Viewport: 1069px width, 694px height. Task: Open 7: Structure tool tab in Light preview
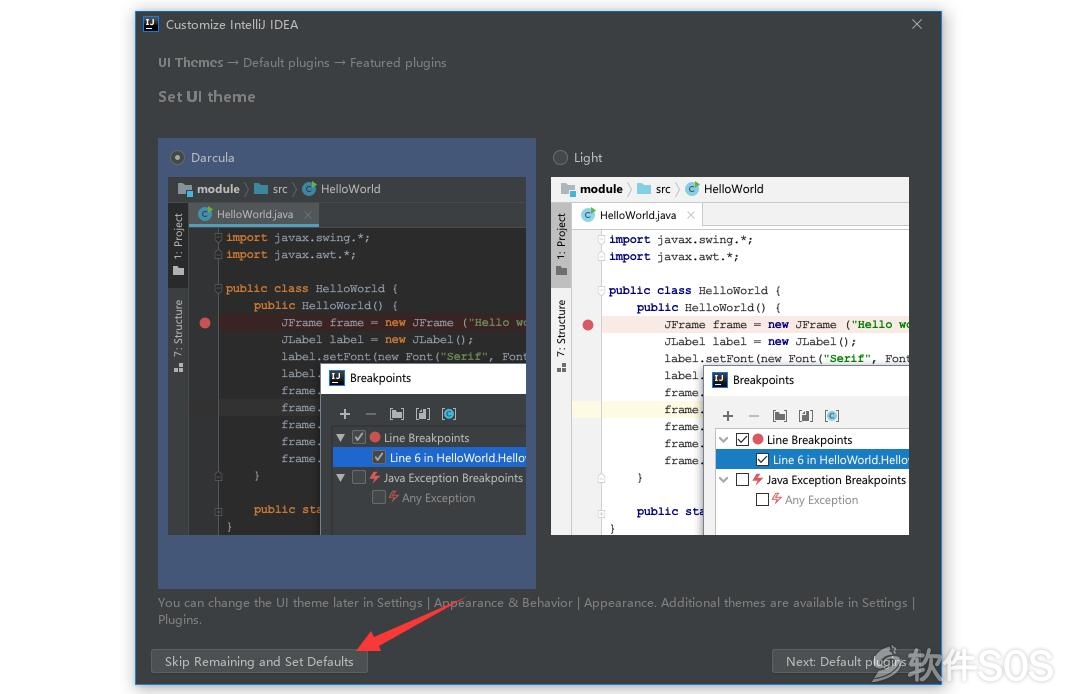point(562,335)
